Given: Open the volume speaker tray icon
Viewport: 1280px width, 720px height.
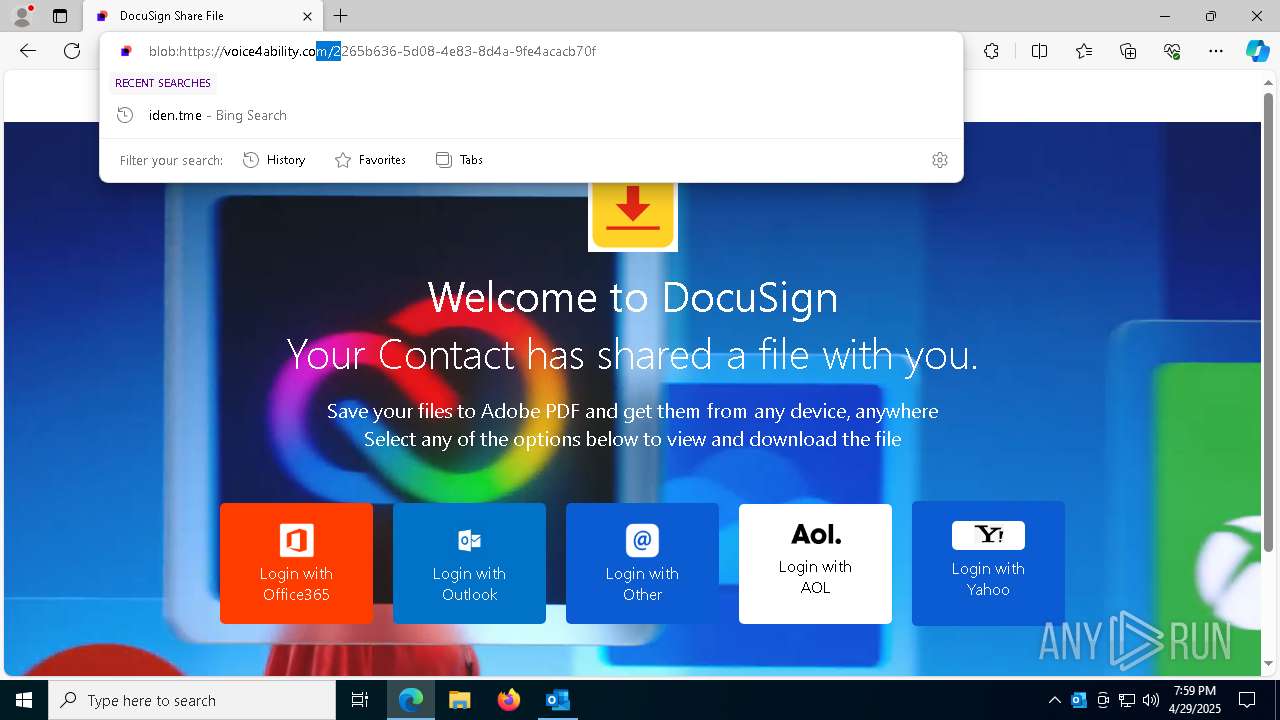Looking at the screenshot, I should point(1151,700).
